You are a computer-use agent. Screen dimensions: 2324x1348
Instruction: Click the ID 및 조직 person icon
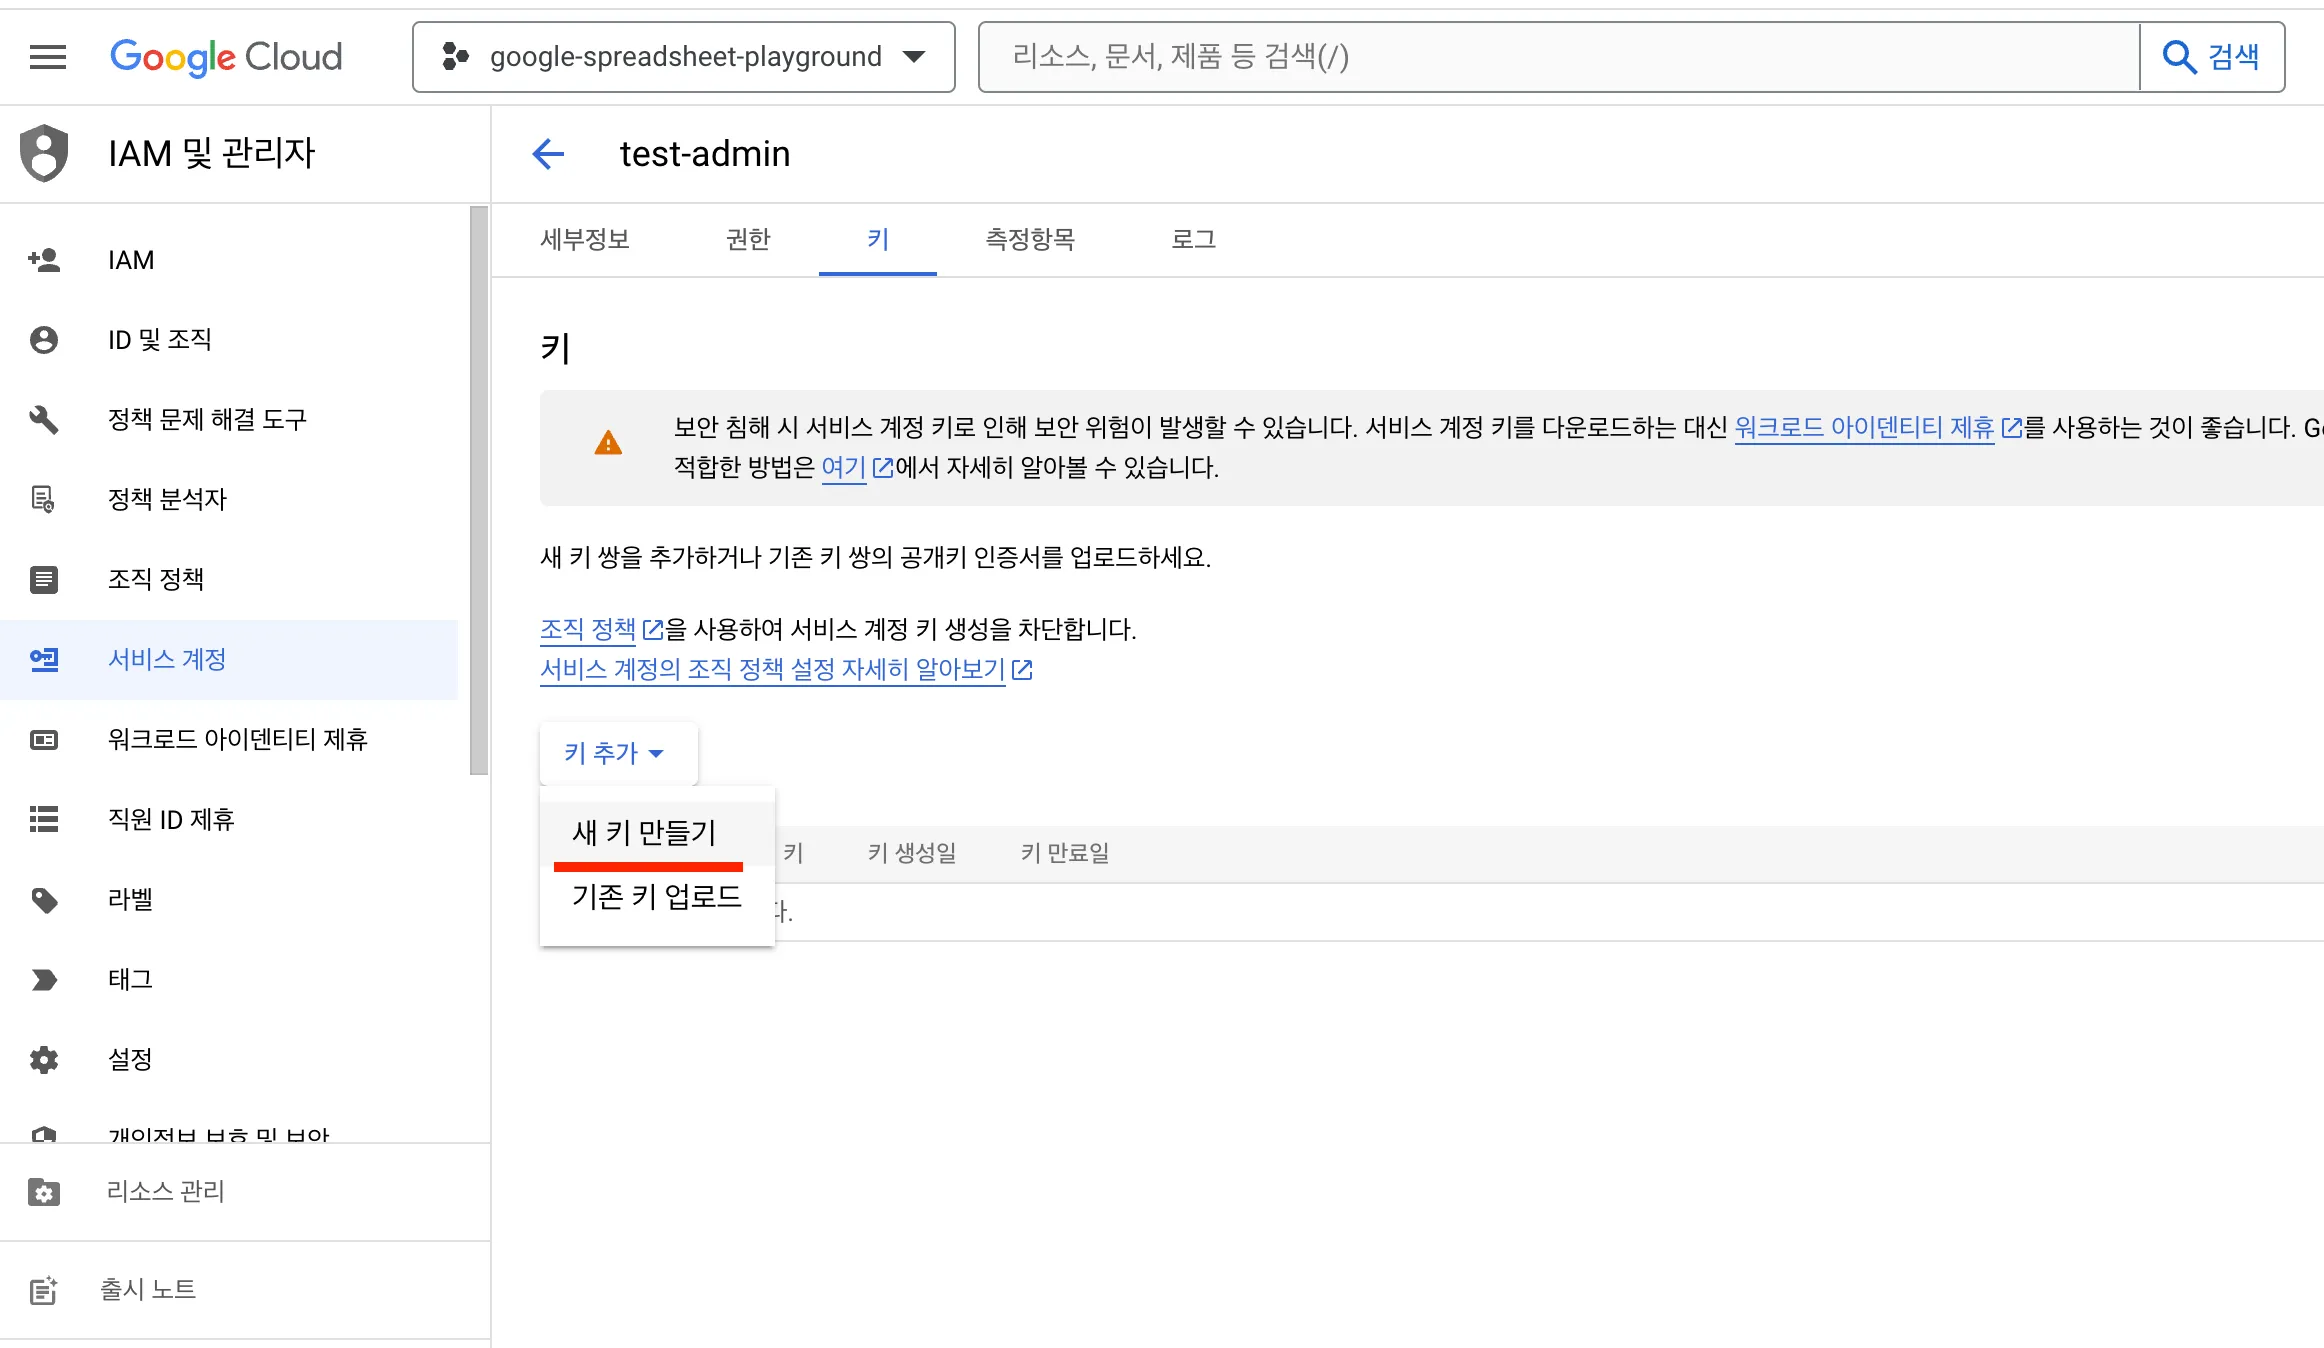pyautogui.click(x=43, y=340)
